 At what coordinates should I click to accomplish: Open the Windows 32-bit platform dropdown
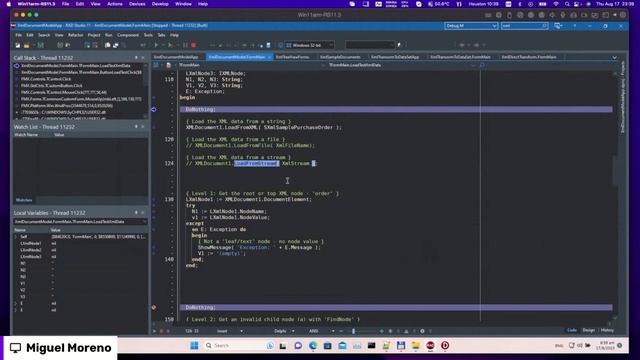[x=310, y=45]
